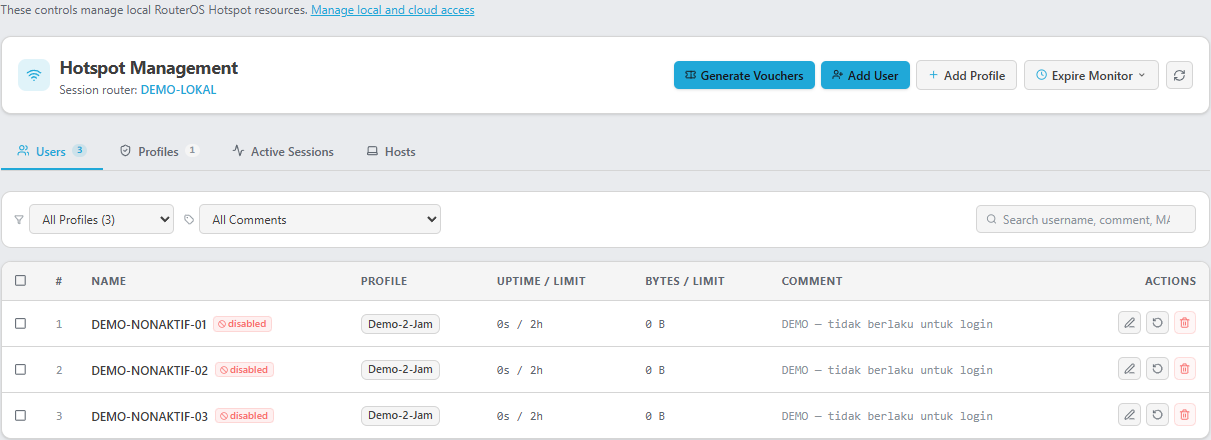Click the Add Profile button
The image size is (1211, 440).
point(967,75)
